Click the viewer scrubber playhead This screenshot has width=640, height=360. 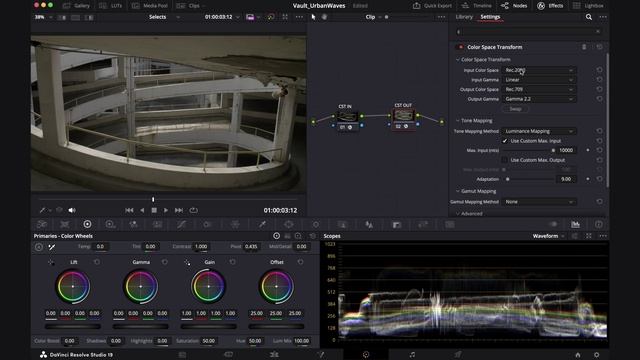click(x=153, y=200)
